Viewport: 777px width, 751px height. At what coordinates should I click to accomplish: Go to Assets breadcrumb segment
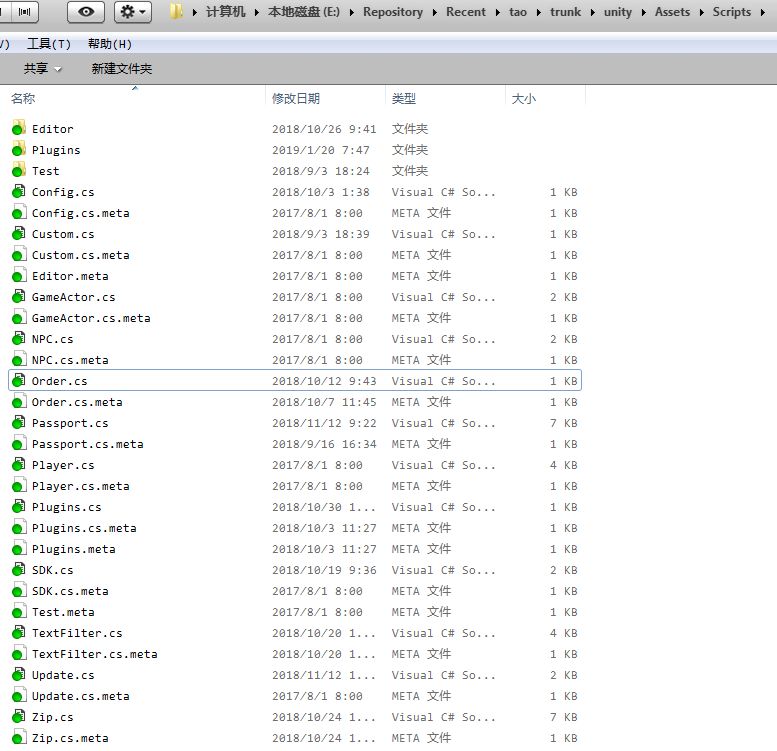pos(672,12)
